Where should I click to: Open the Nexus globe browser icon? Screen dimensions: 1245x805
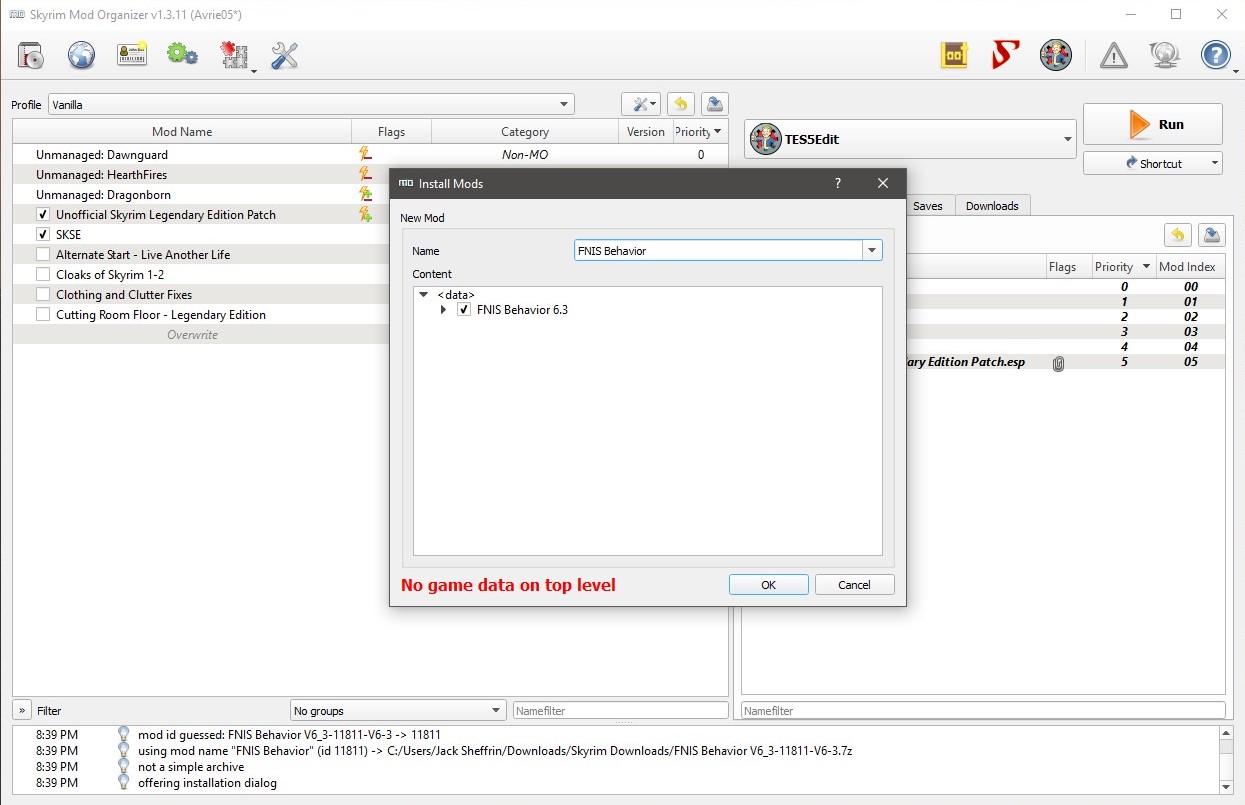point(82,55)
